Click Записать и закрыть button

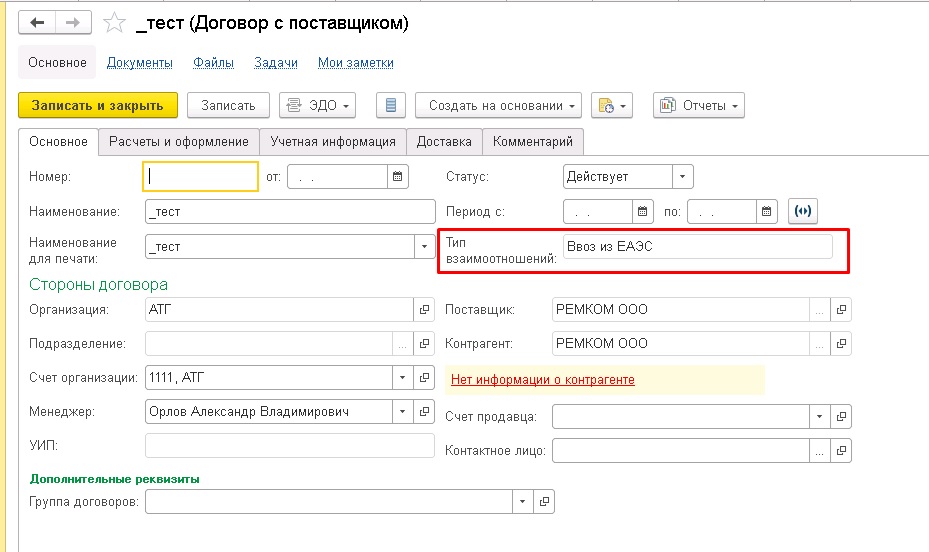98,105
